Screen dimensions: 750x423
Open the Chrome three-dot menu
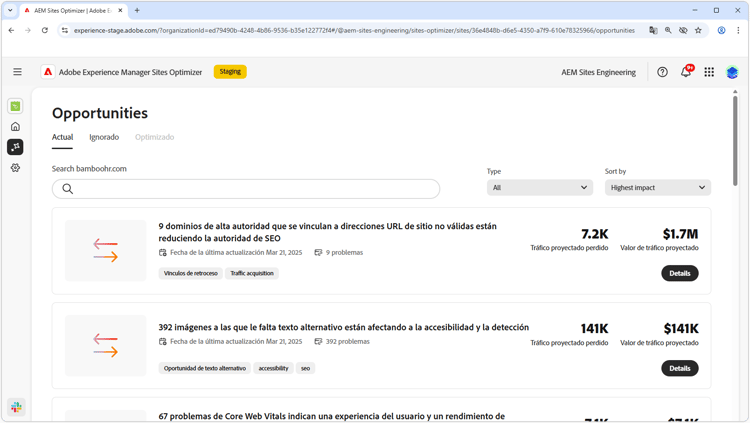click(738, 30)
